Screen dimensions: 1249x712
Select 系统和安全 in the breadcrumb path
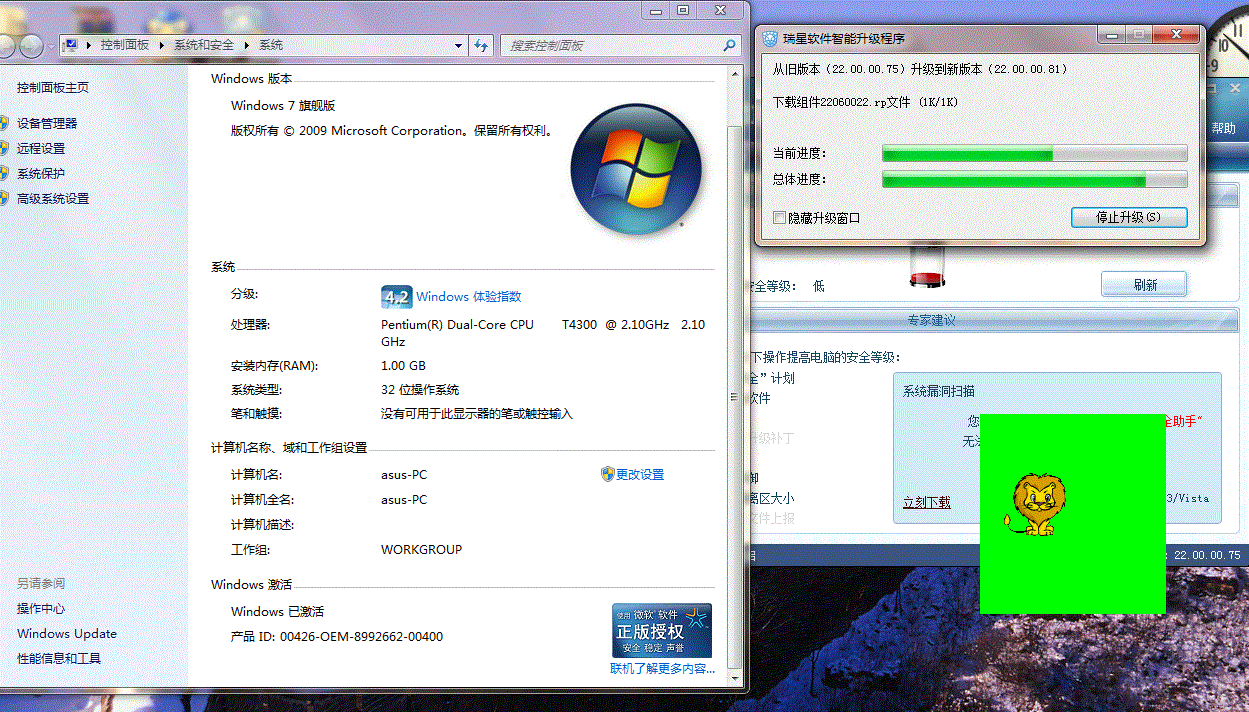pyautogui.click(x=204, y=45)
